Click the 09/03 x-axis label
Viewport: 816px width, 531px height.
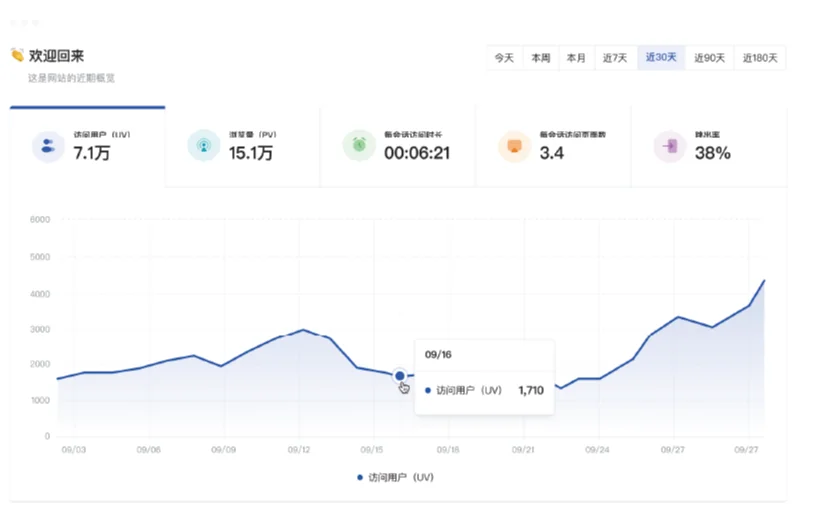pos(74,449)
